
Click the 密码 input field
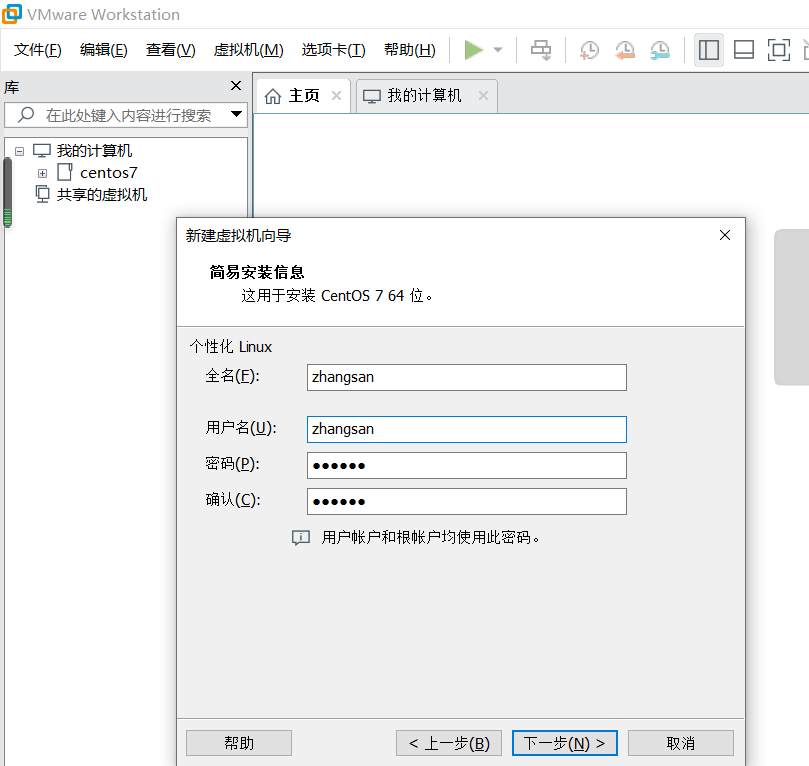coord(467,465)
